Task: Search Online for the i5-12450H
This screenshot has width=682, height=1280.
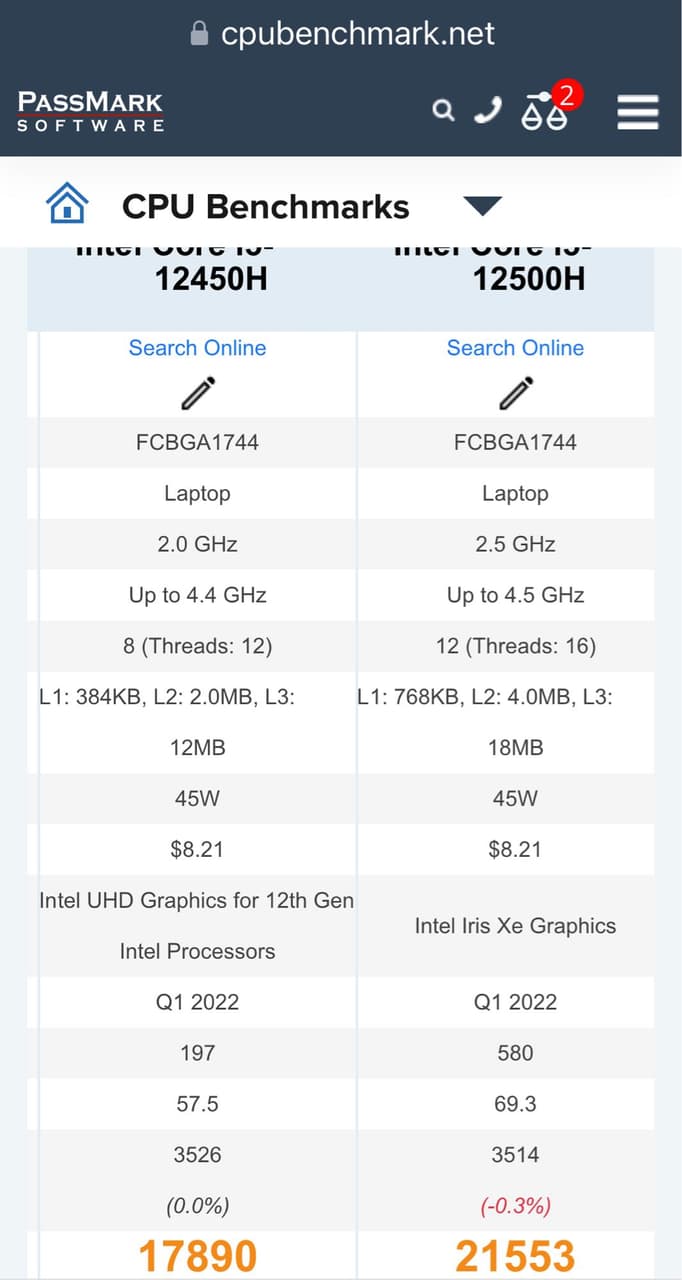Action: 197,348
